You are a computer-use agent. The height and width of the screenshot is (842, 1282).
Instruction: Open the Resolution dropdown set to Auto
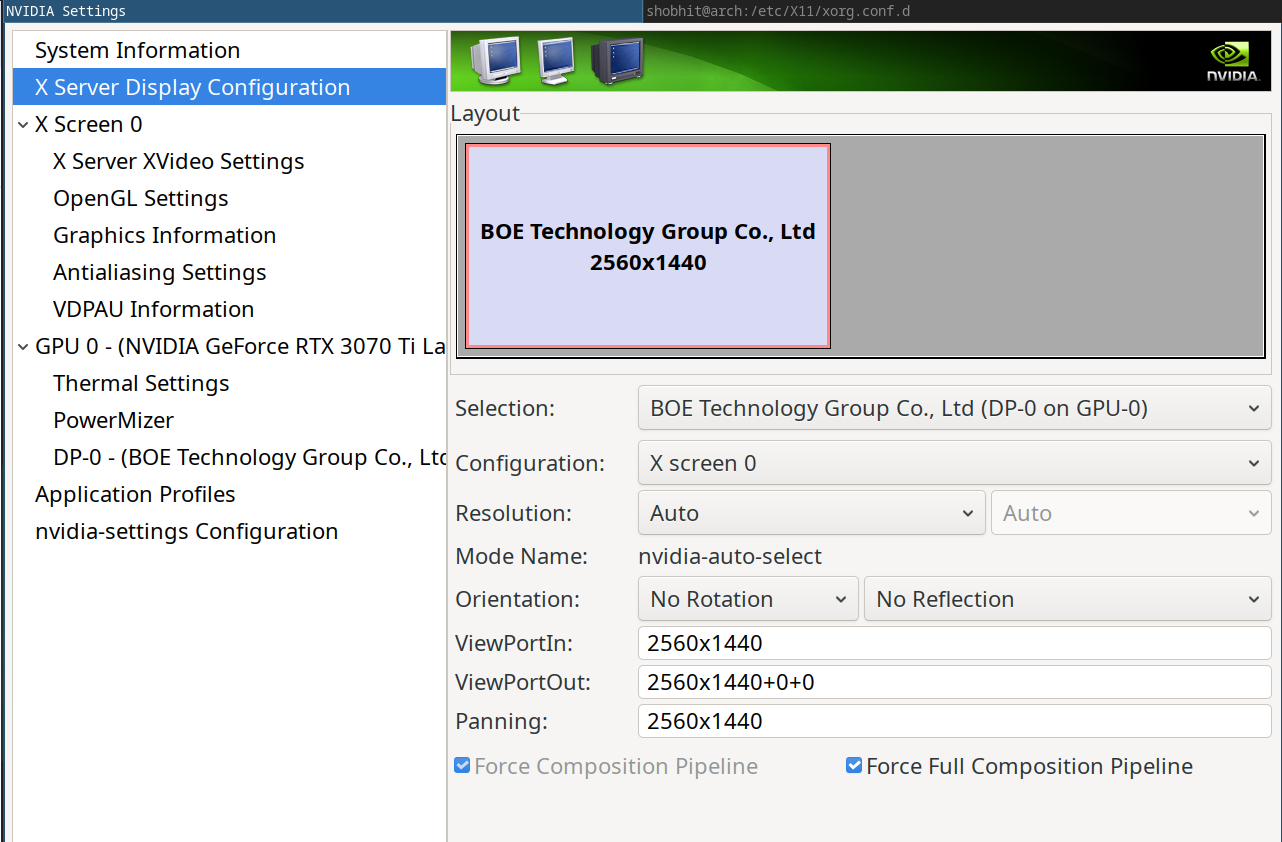pyautogui.click(x=812, y=513)
